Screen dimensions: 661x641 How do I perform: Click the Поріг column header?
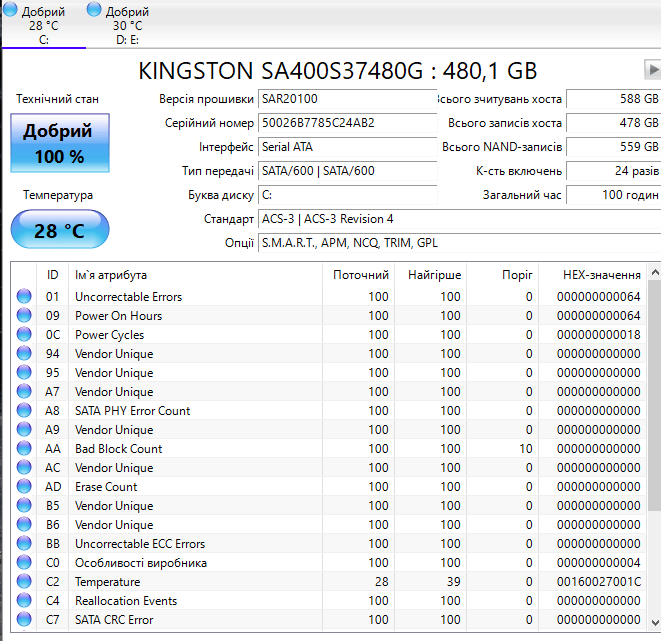pos(503,275)
